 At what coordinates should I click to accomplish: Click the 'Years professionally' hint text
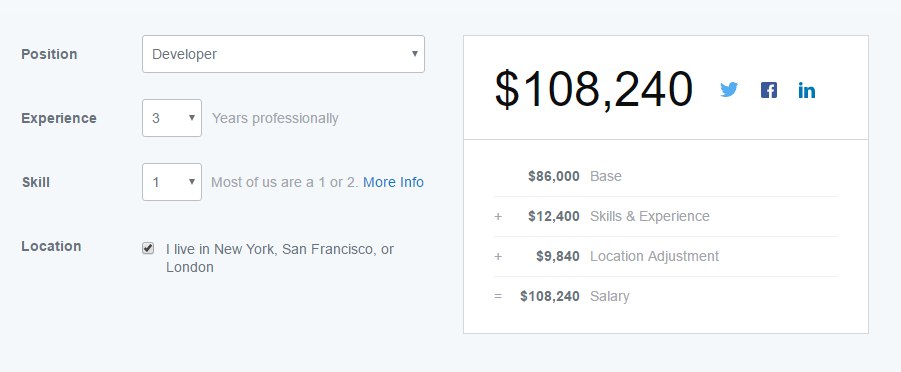275,118
